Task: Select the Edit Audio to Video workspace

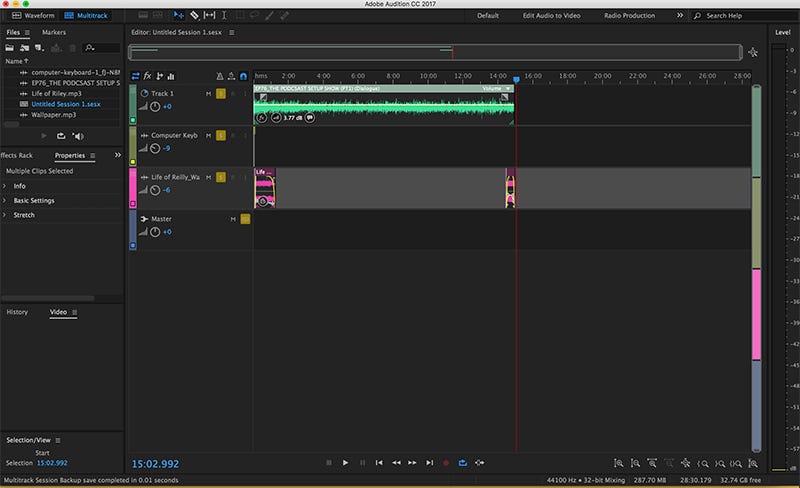Action: 551,15
